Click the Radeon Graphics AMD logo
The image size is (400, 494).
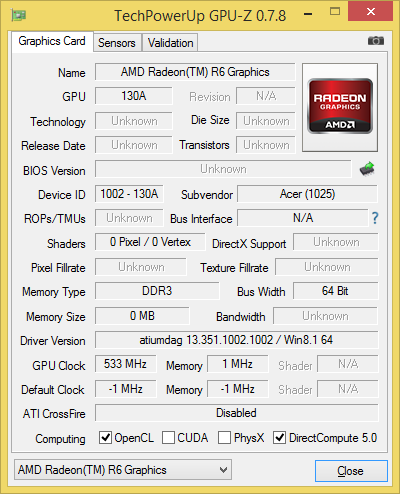pos(340,107)
